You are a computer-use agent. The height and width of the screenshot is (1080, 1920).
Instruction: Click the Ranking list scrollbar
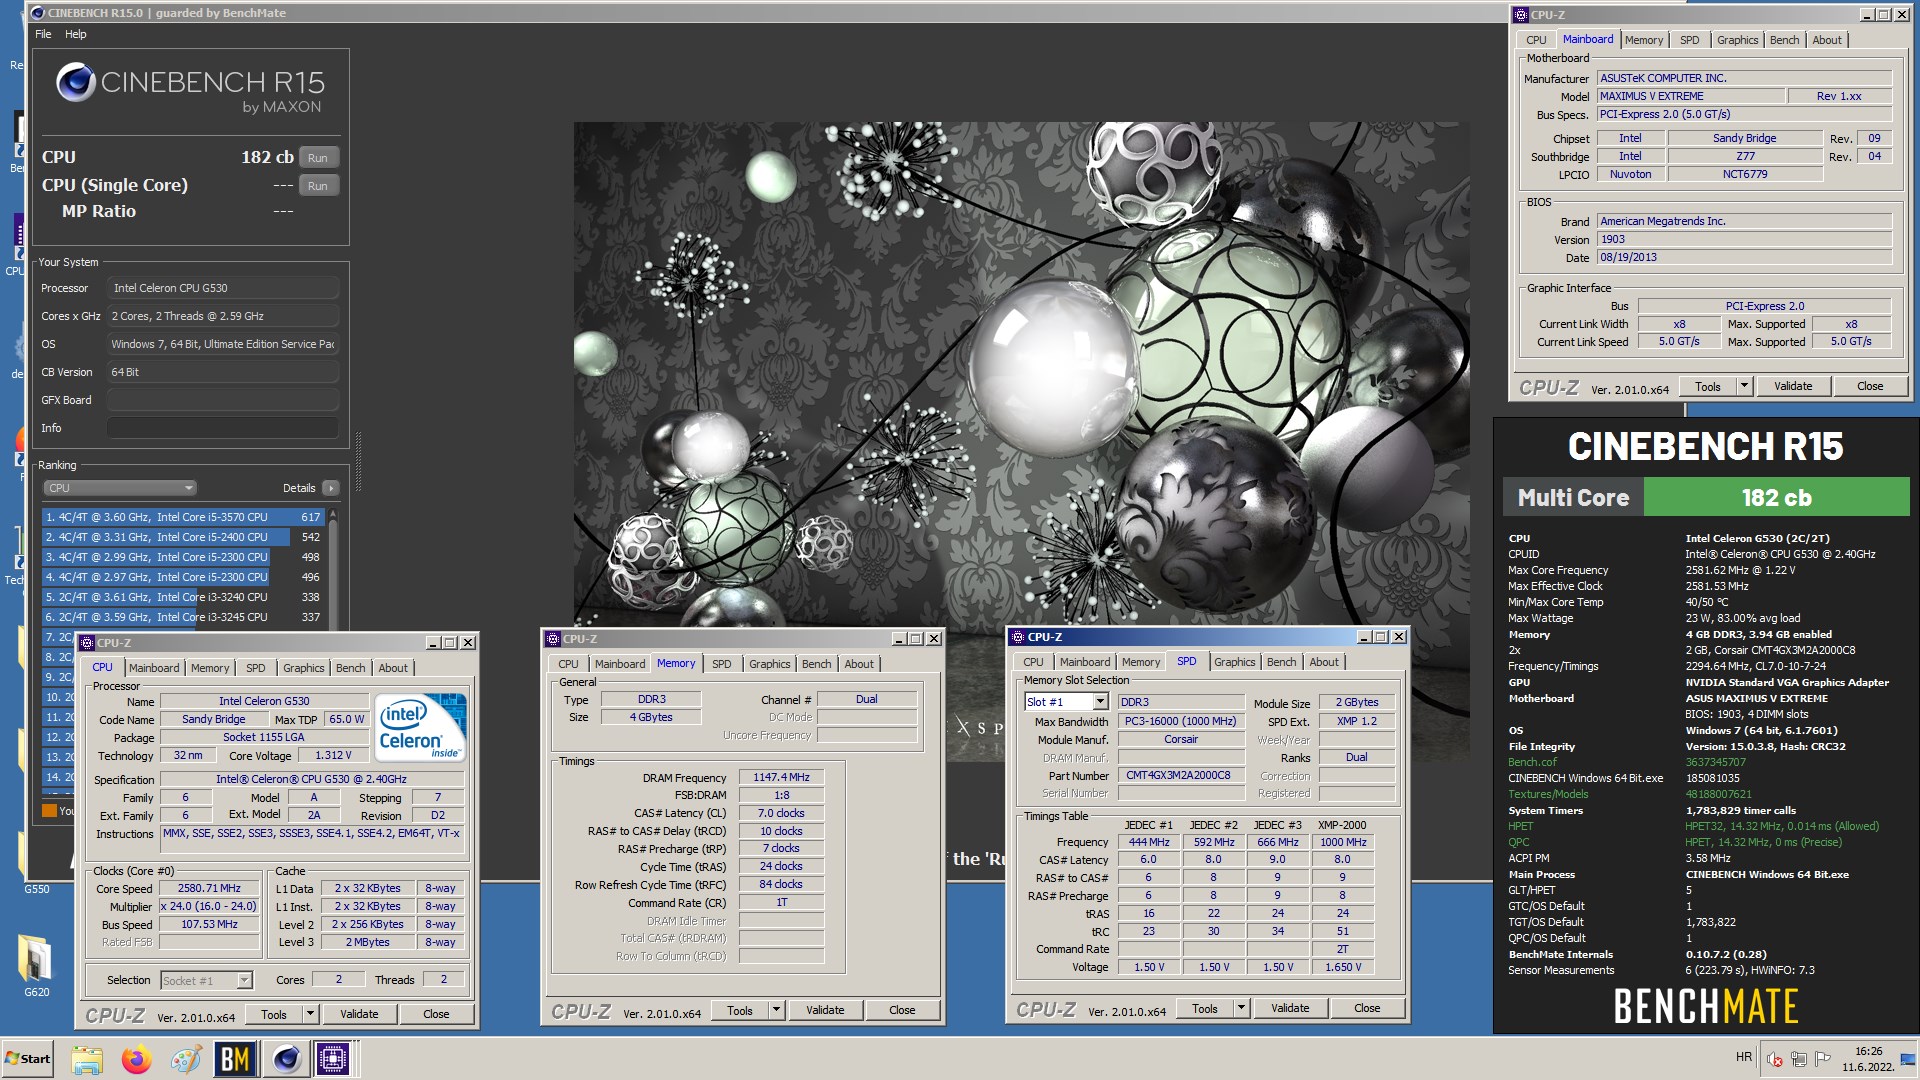click(333, 568)
